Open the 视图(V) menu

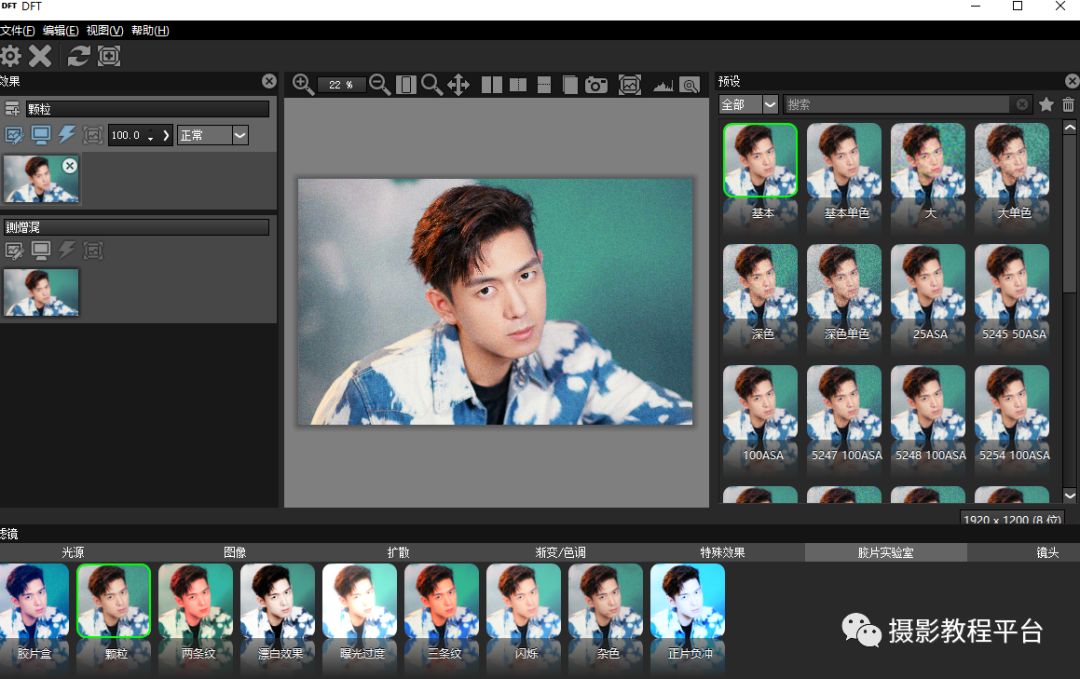click(104, 30)
